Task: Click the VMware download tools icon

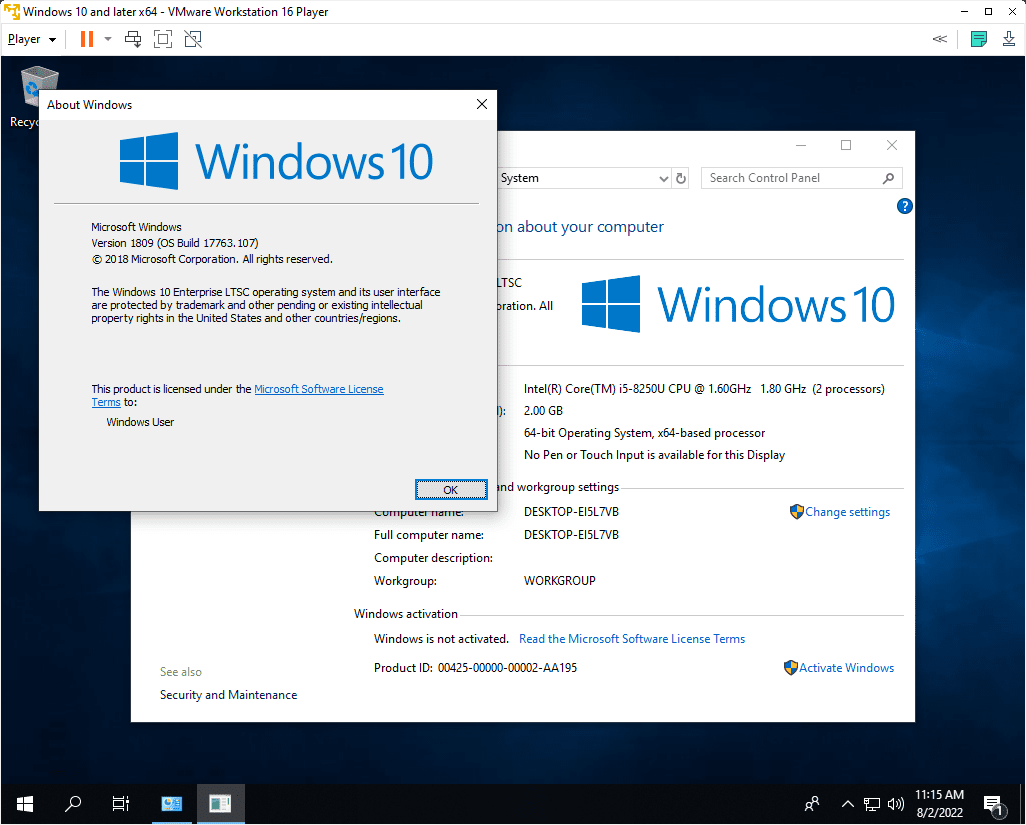Action: pos(1009,39)
